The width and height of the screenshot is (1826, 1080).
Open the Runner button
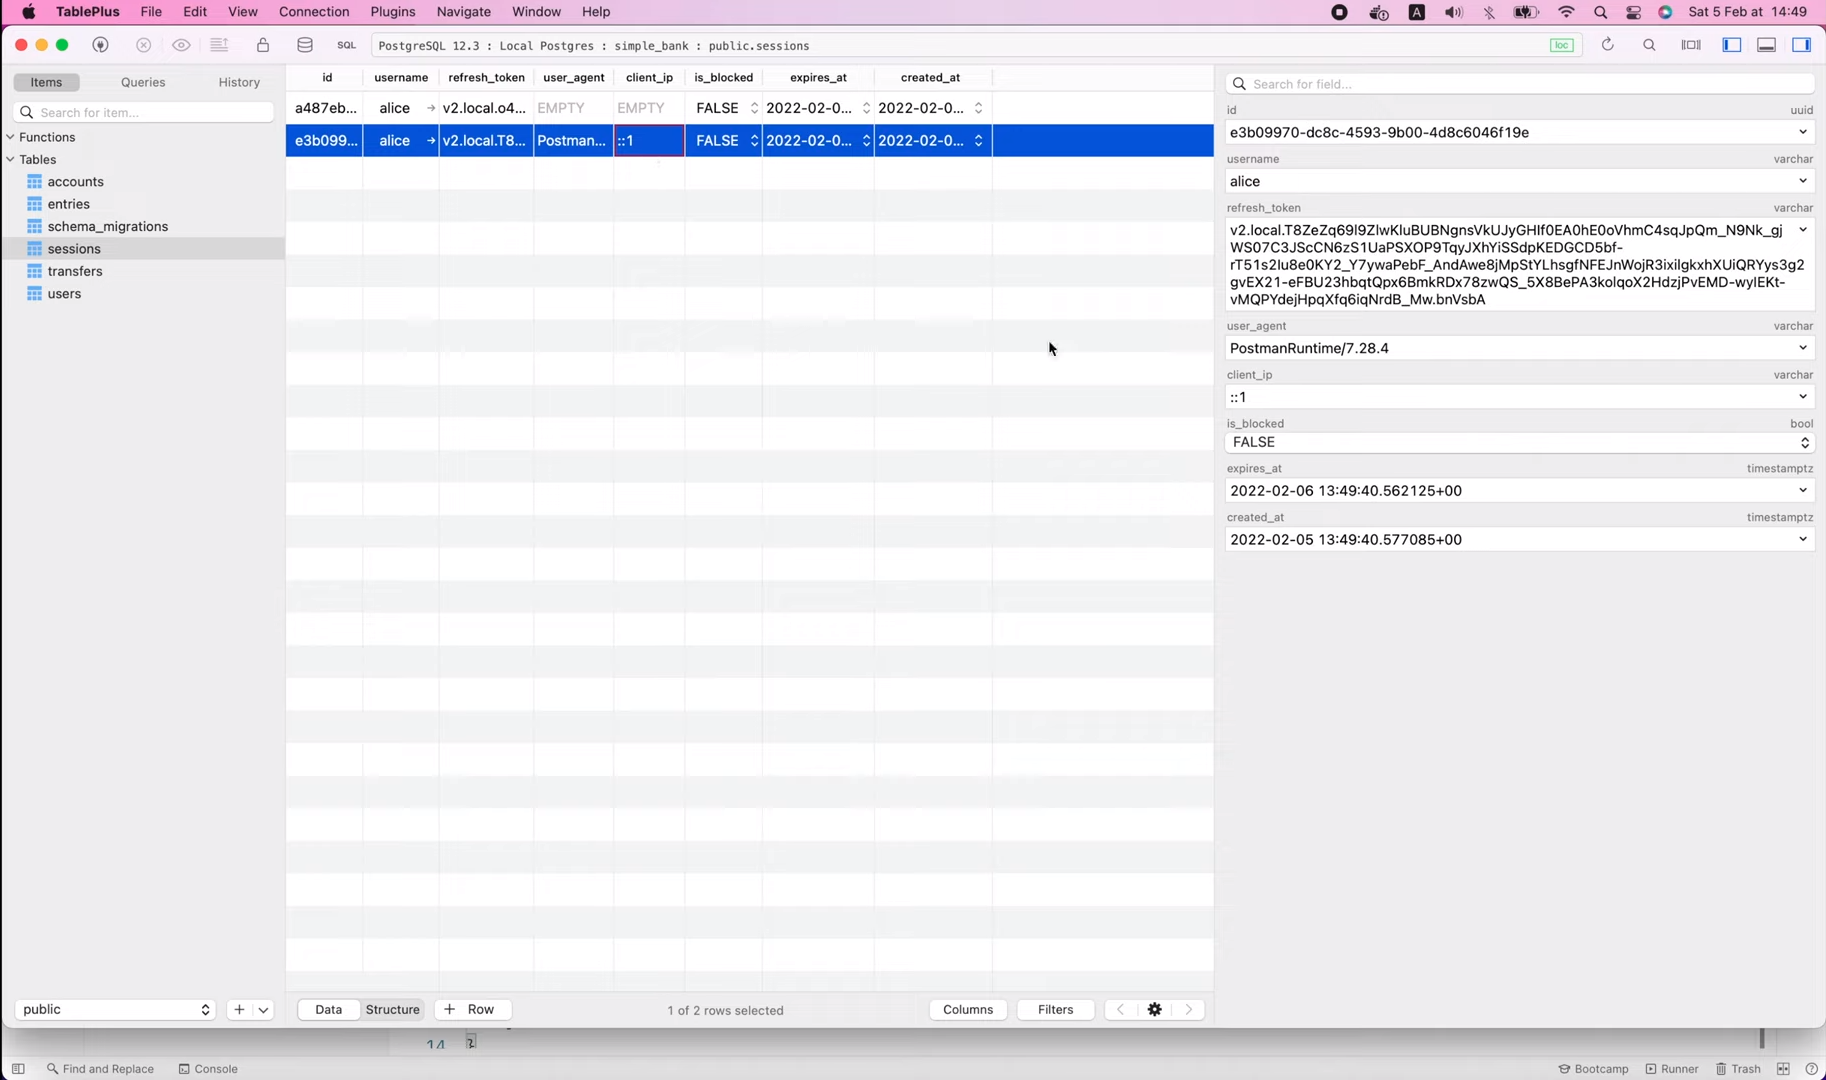(x=1672, y=1069)
